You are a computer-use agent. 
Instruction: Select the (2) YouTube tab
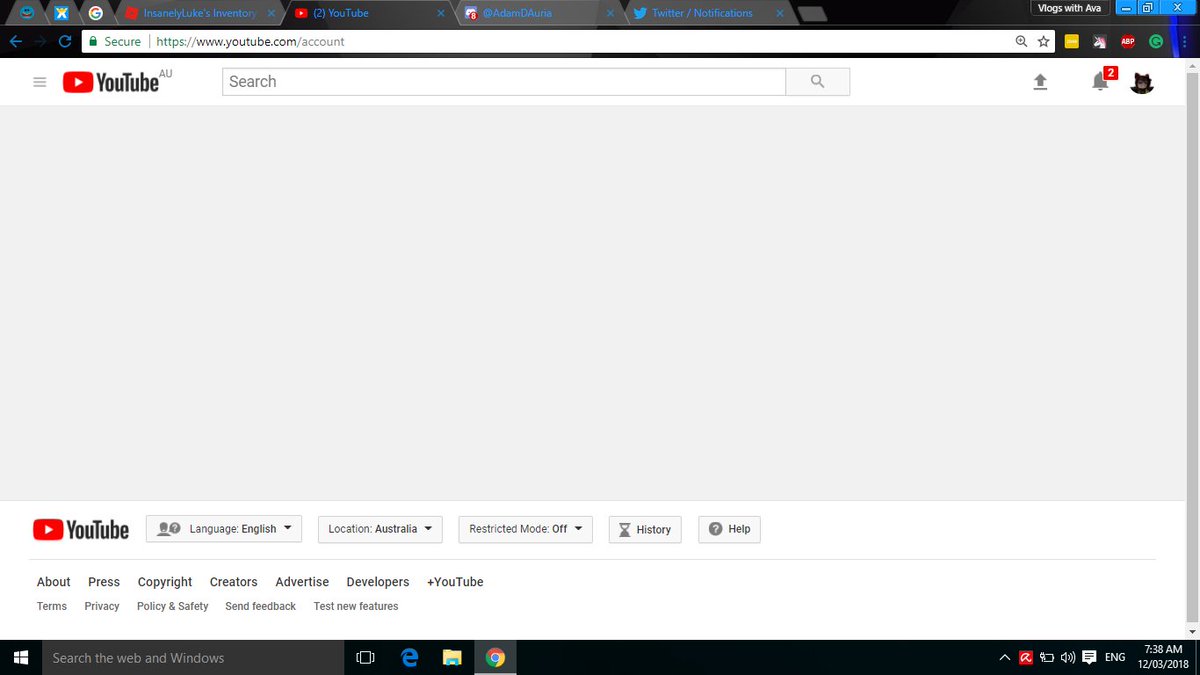[369, 13]
